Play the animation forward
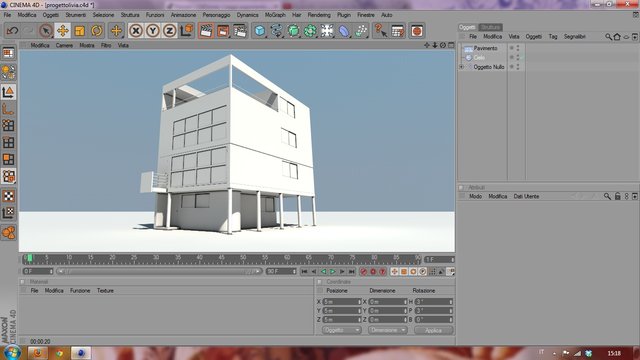Image resolution: width=640 pixels, height=360 pixels. coord(333,271)
